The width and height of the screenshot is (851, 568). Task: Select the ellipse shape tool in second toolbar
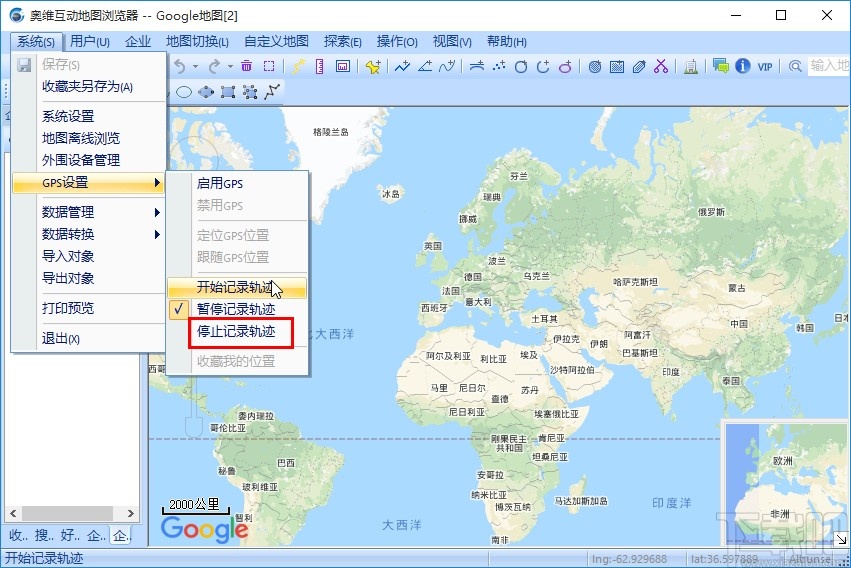click(184, 92)
